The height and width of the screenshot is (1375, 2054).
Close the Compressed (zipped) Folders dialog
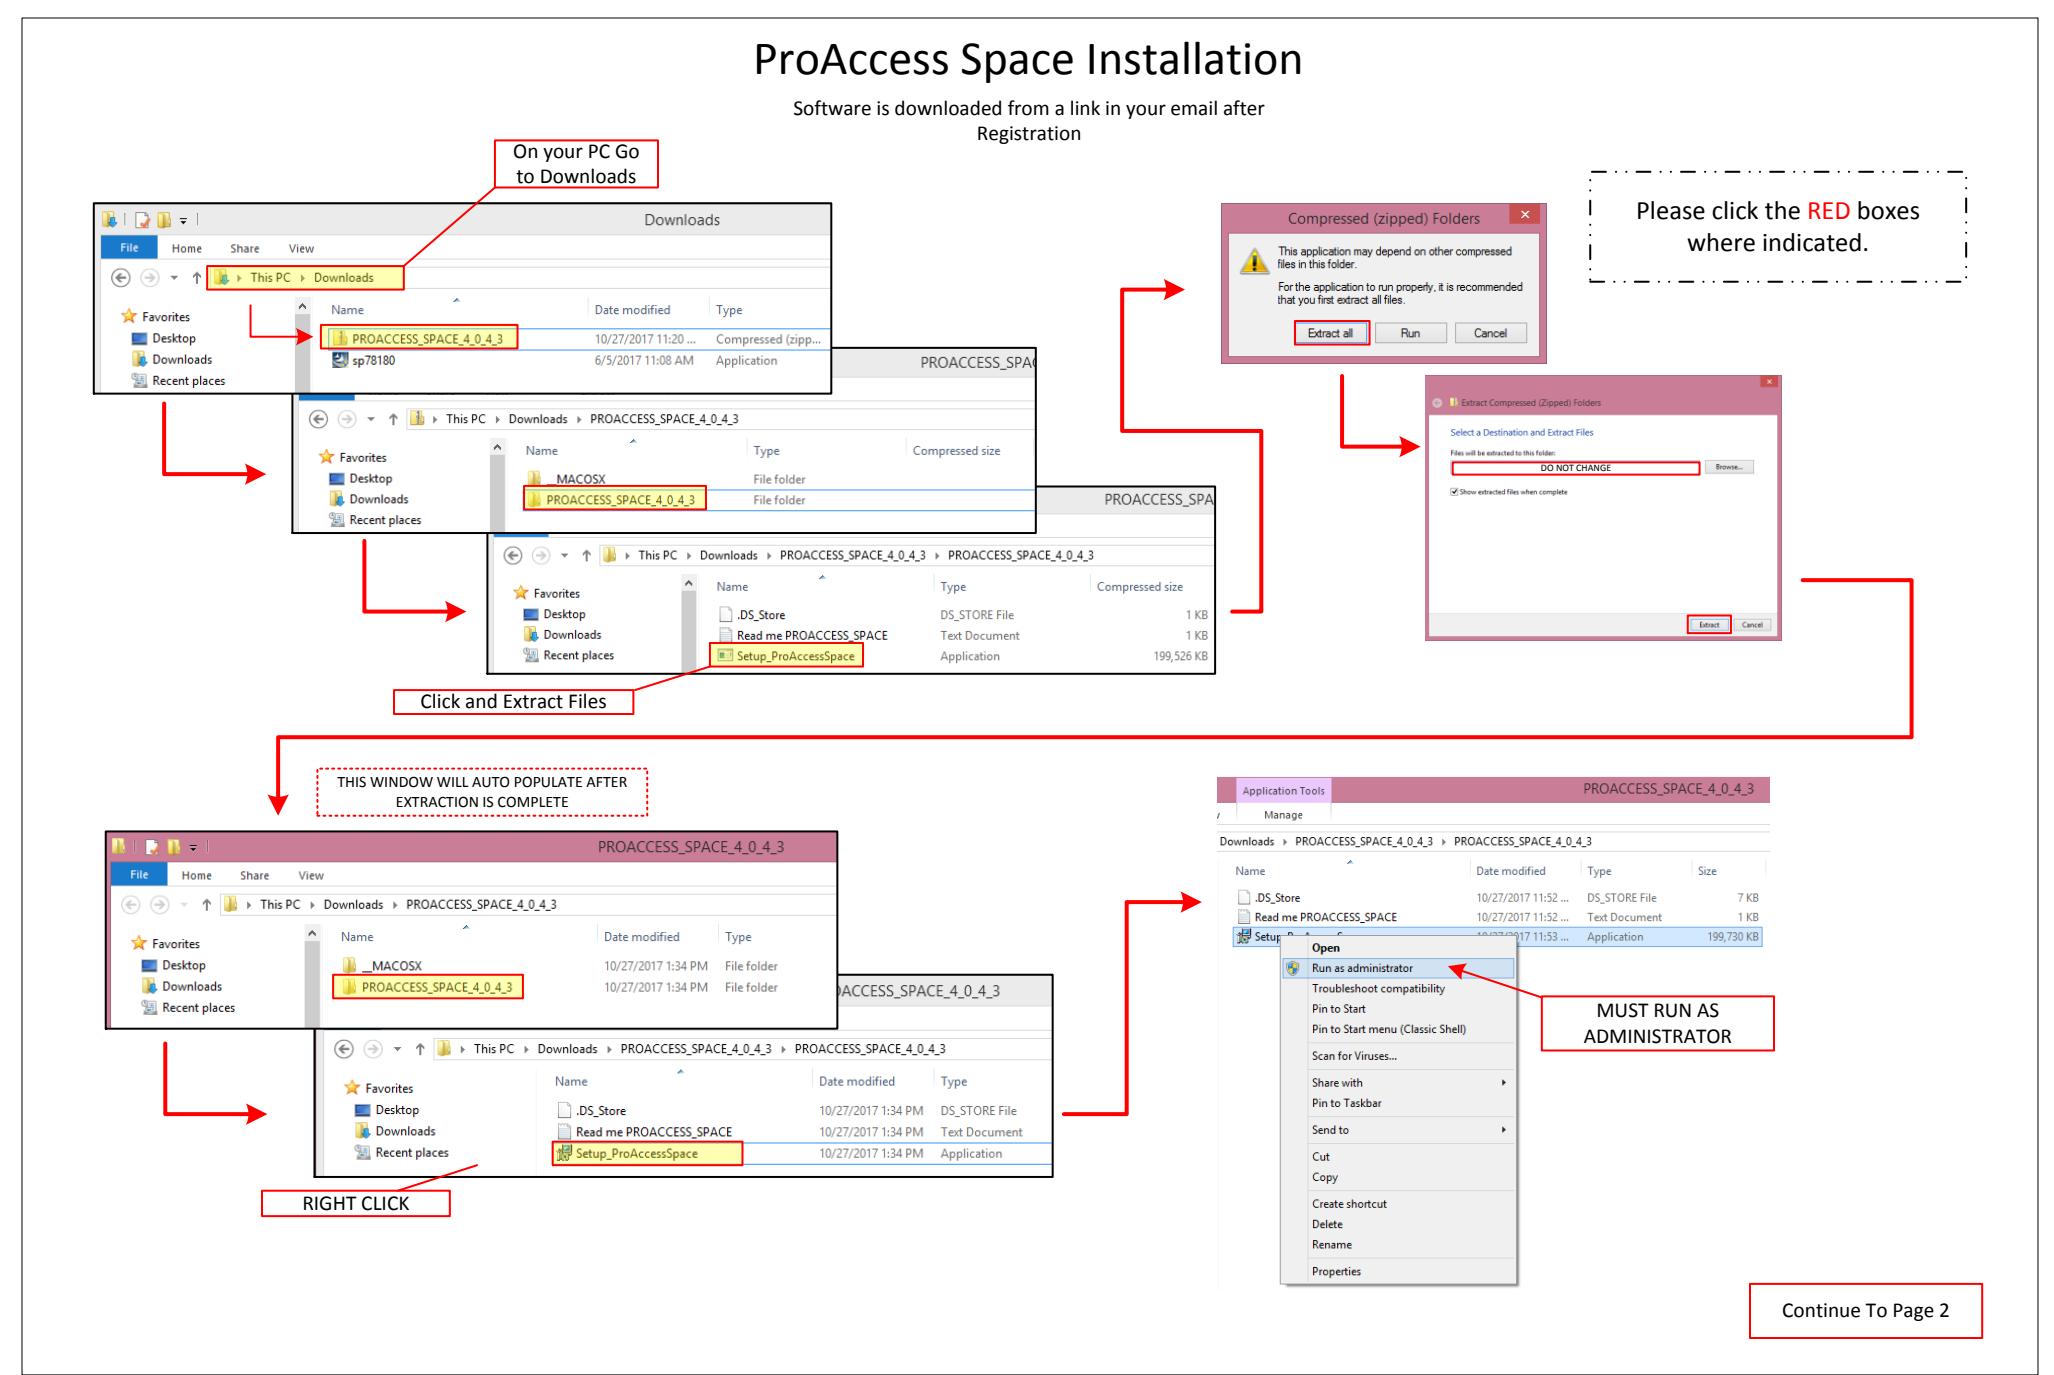click(1525, 214)
